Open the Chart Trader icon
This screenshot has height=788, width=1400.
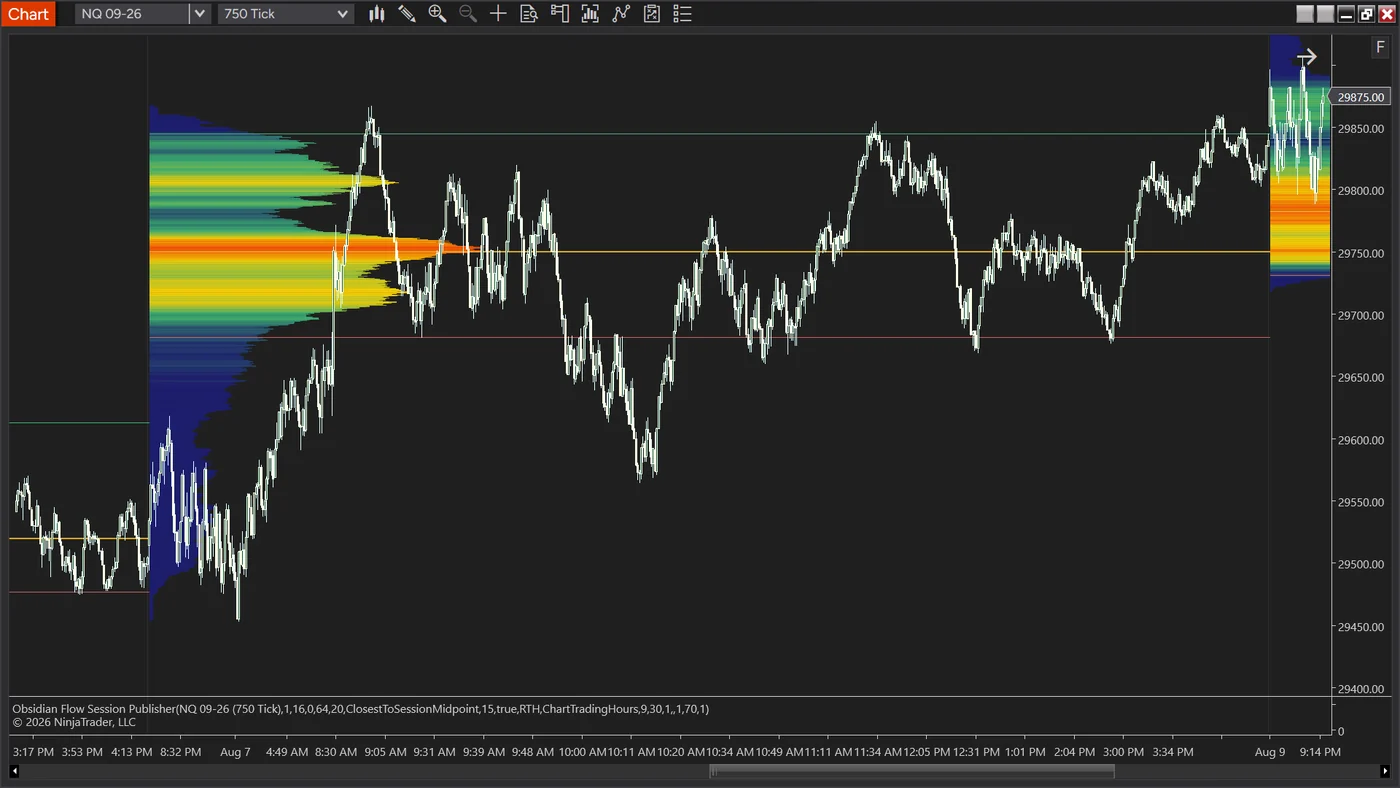coord(560,14)
